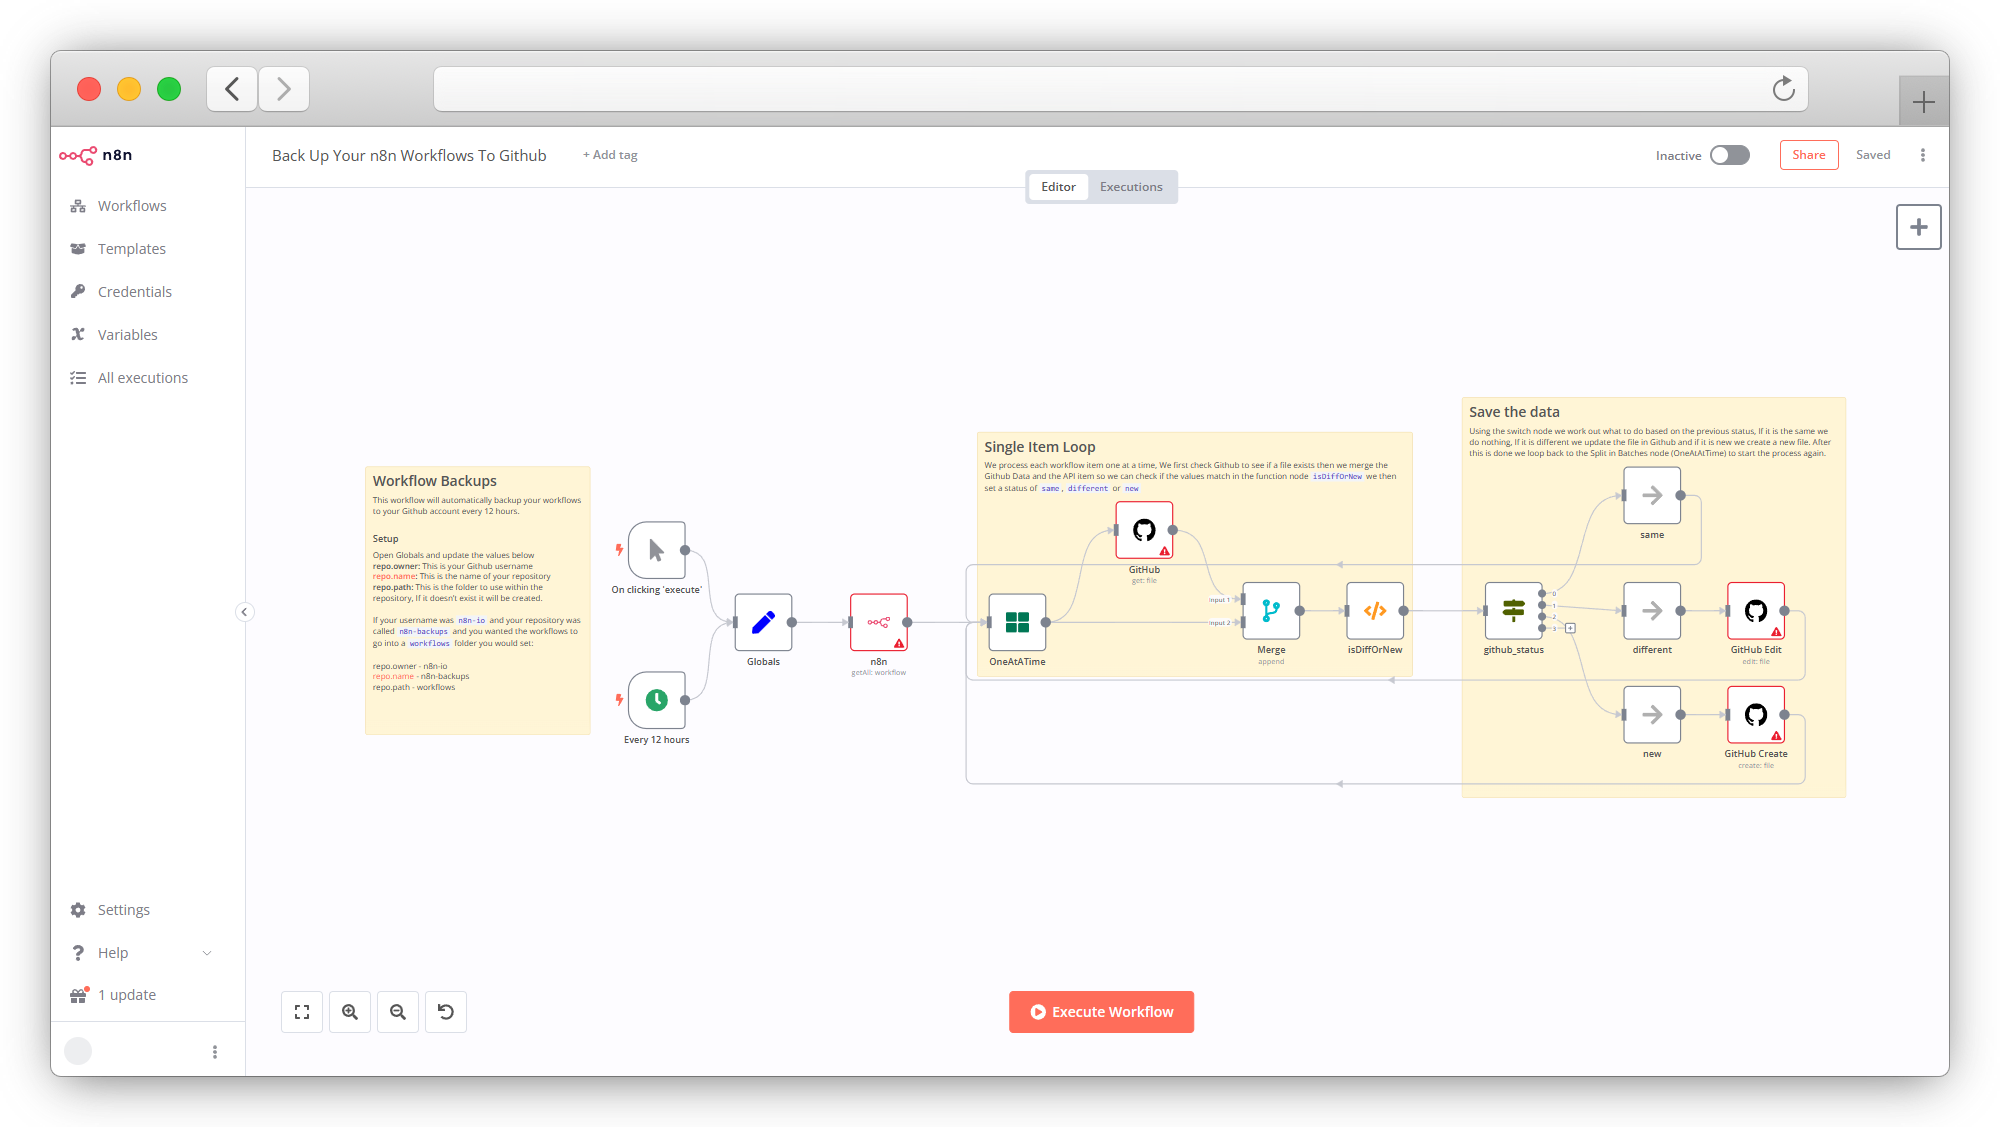Viewport: 2000px width, 1127px height.
Task: Select the 'On clicking execute' trigger node
Action: 657,550
